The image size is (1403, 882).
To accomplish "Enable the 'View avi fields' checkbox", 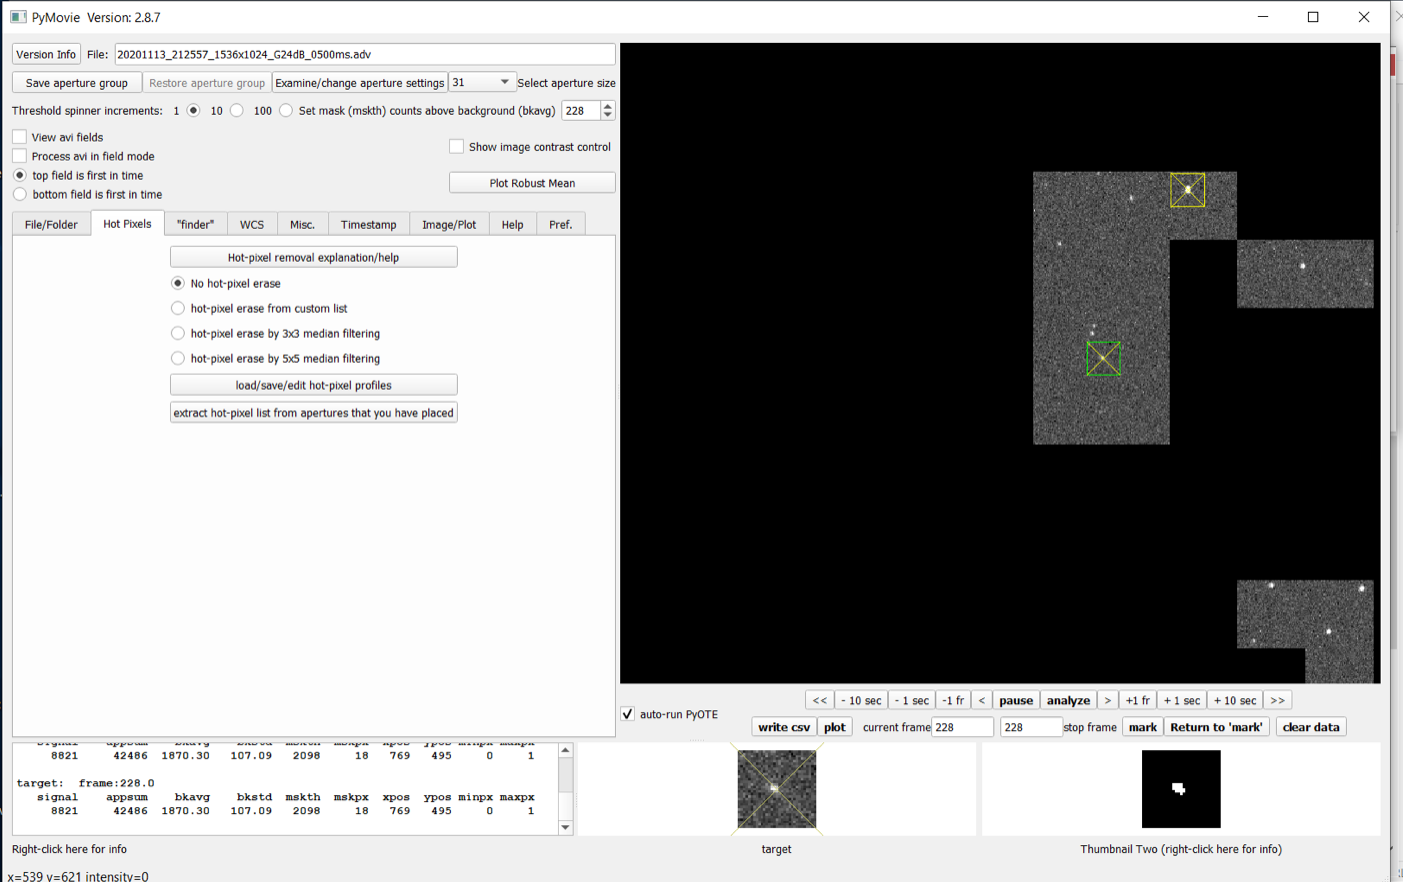I will coord(20,137).
